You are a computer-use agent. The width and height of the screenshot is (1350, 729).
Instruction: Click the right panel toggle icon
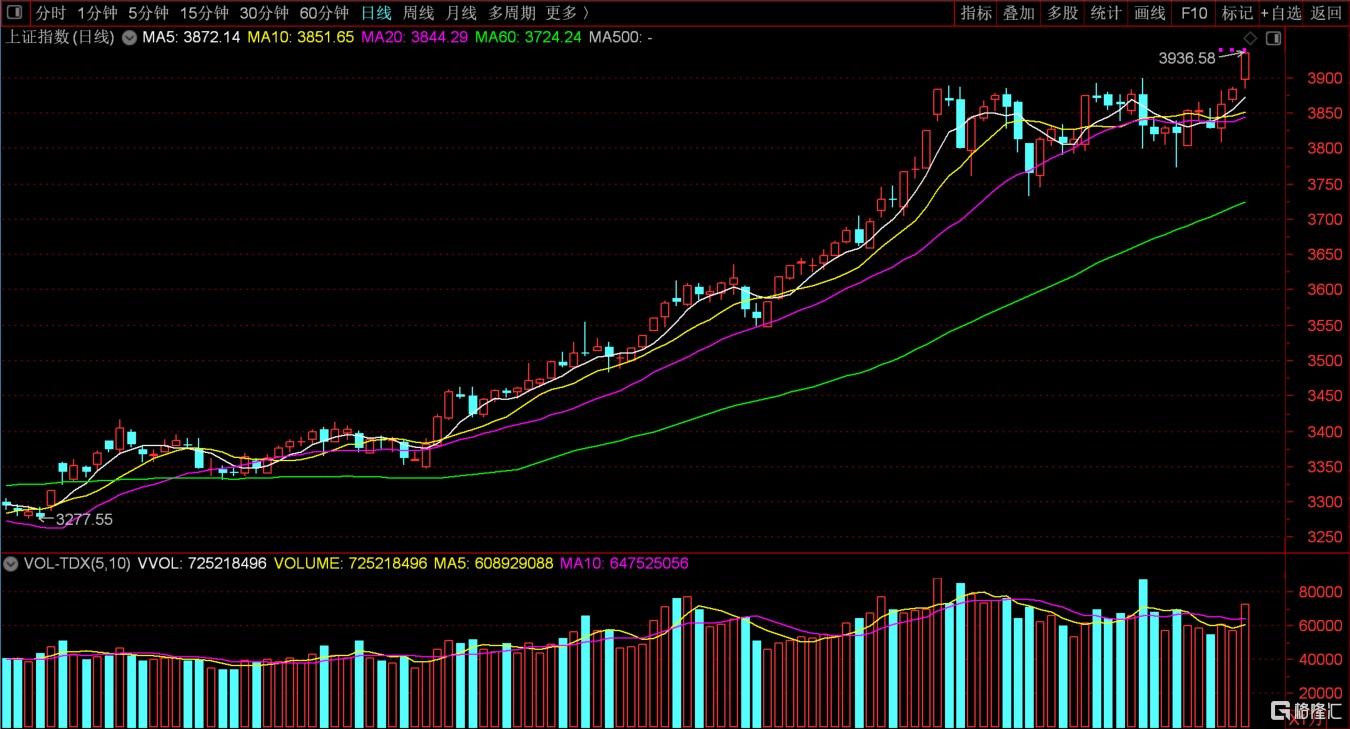[1272, 38]
